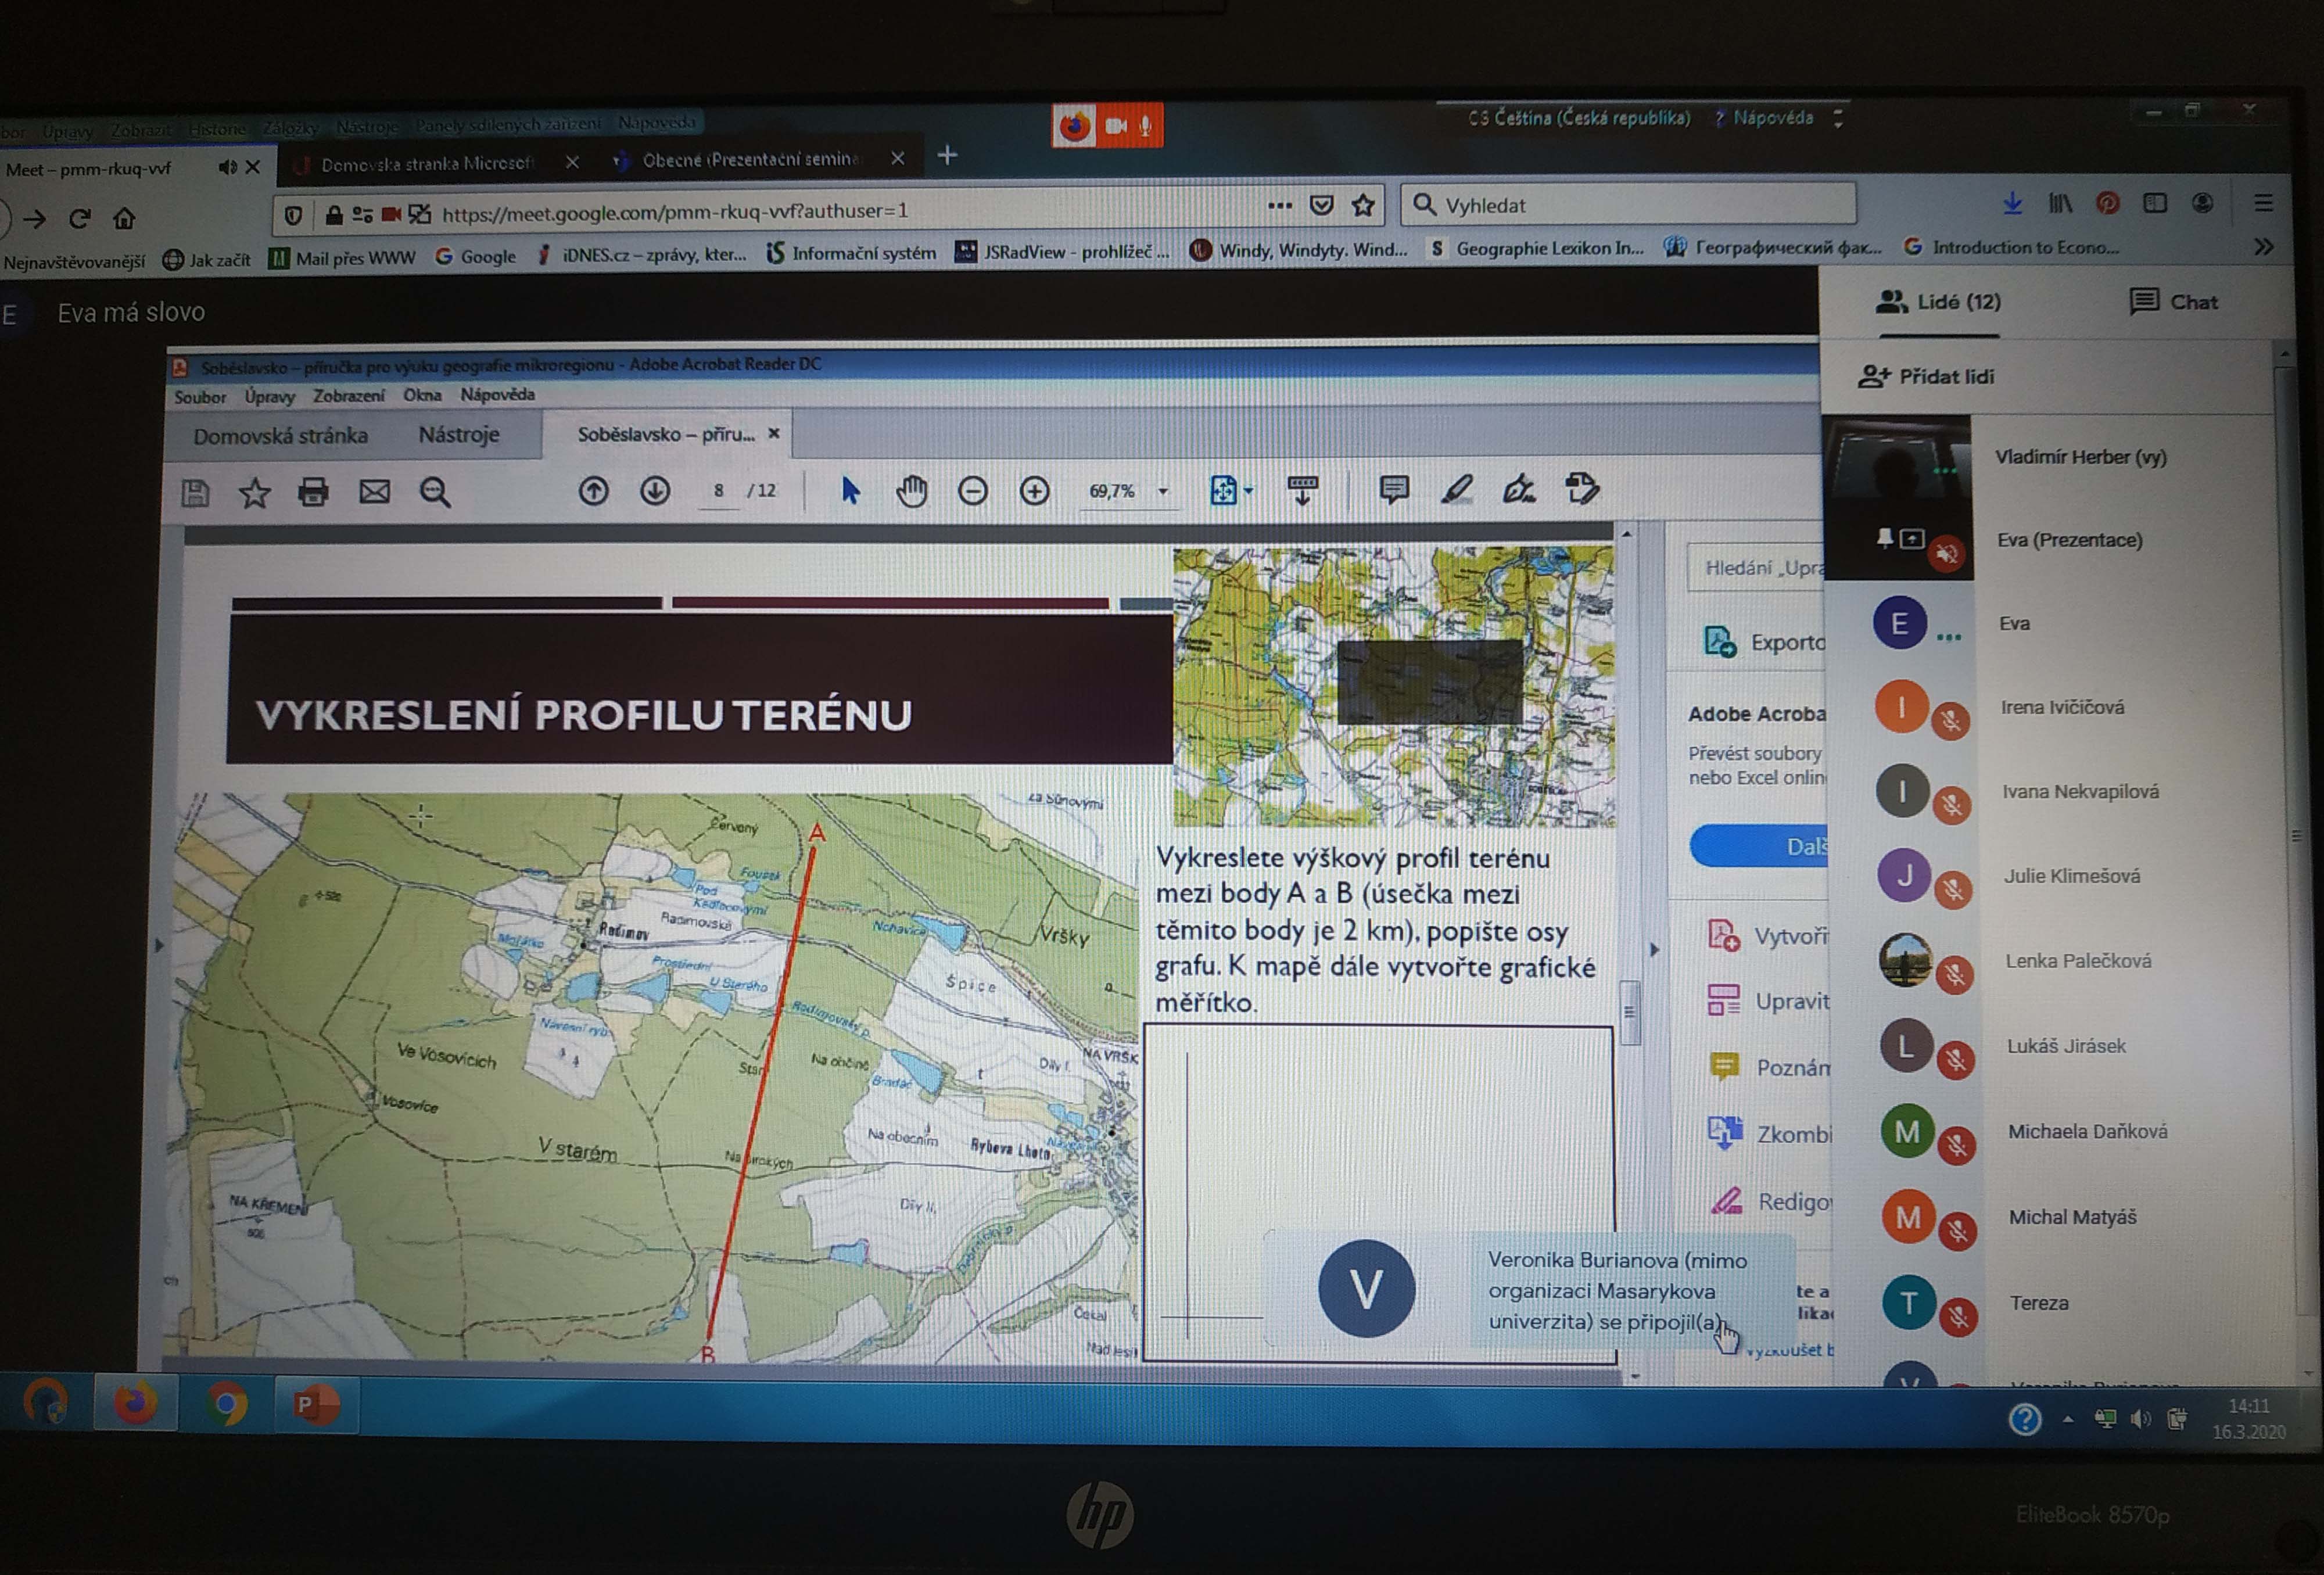2324x1575 pixels.
Task: Click the scrolling mode icon in Acrobat
Action: (1302, 490)
